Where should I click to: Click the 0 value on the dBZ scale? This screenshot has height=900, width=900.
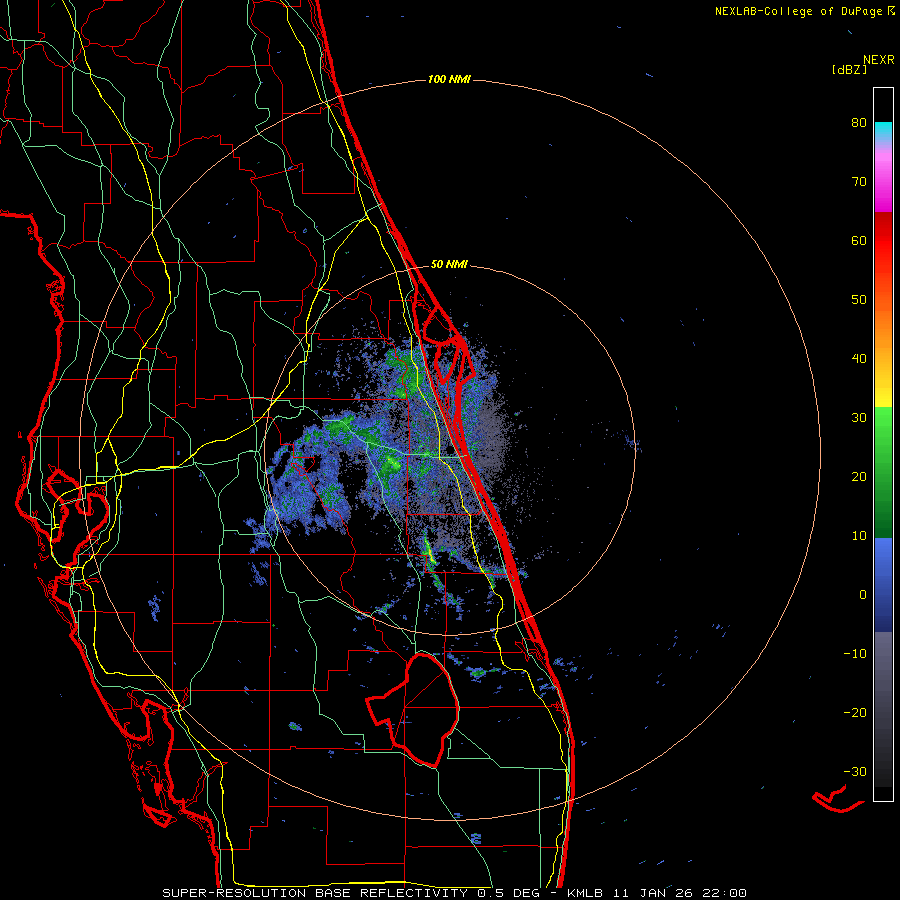863,595
